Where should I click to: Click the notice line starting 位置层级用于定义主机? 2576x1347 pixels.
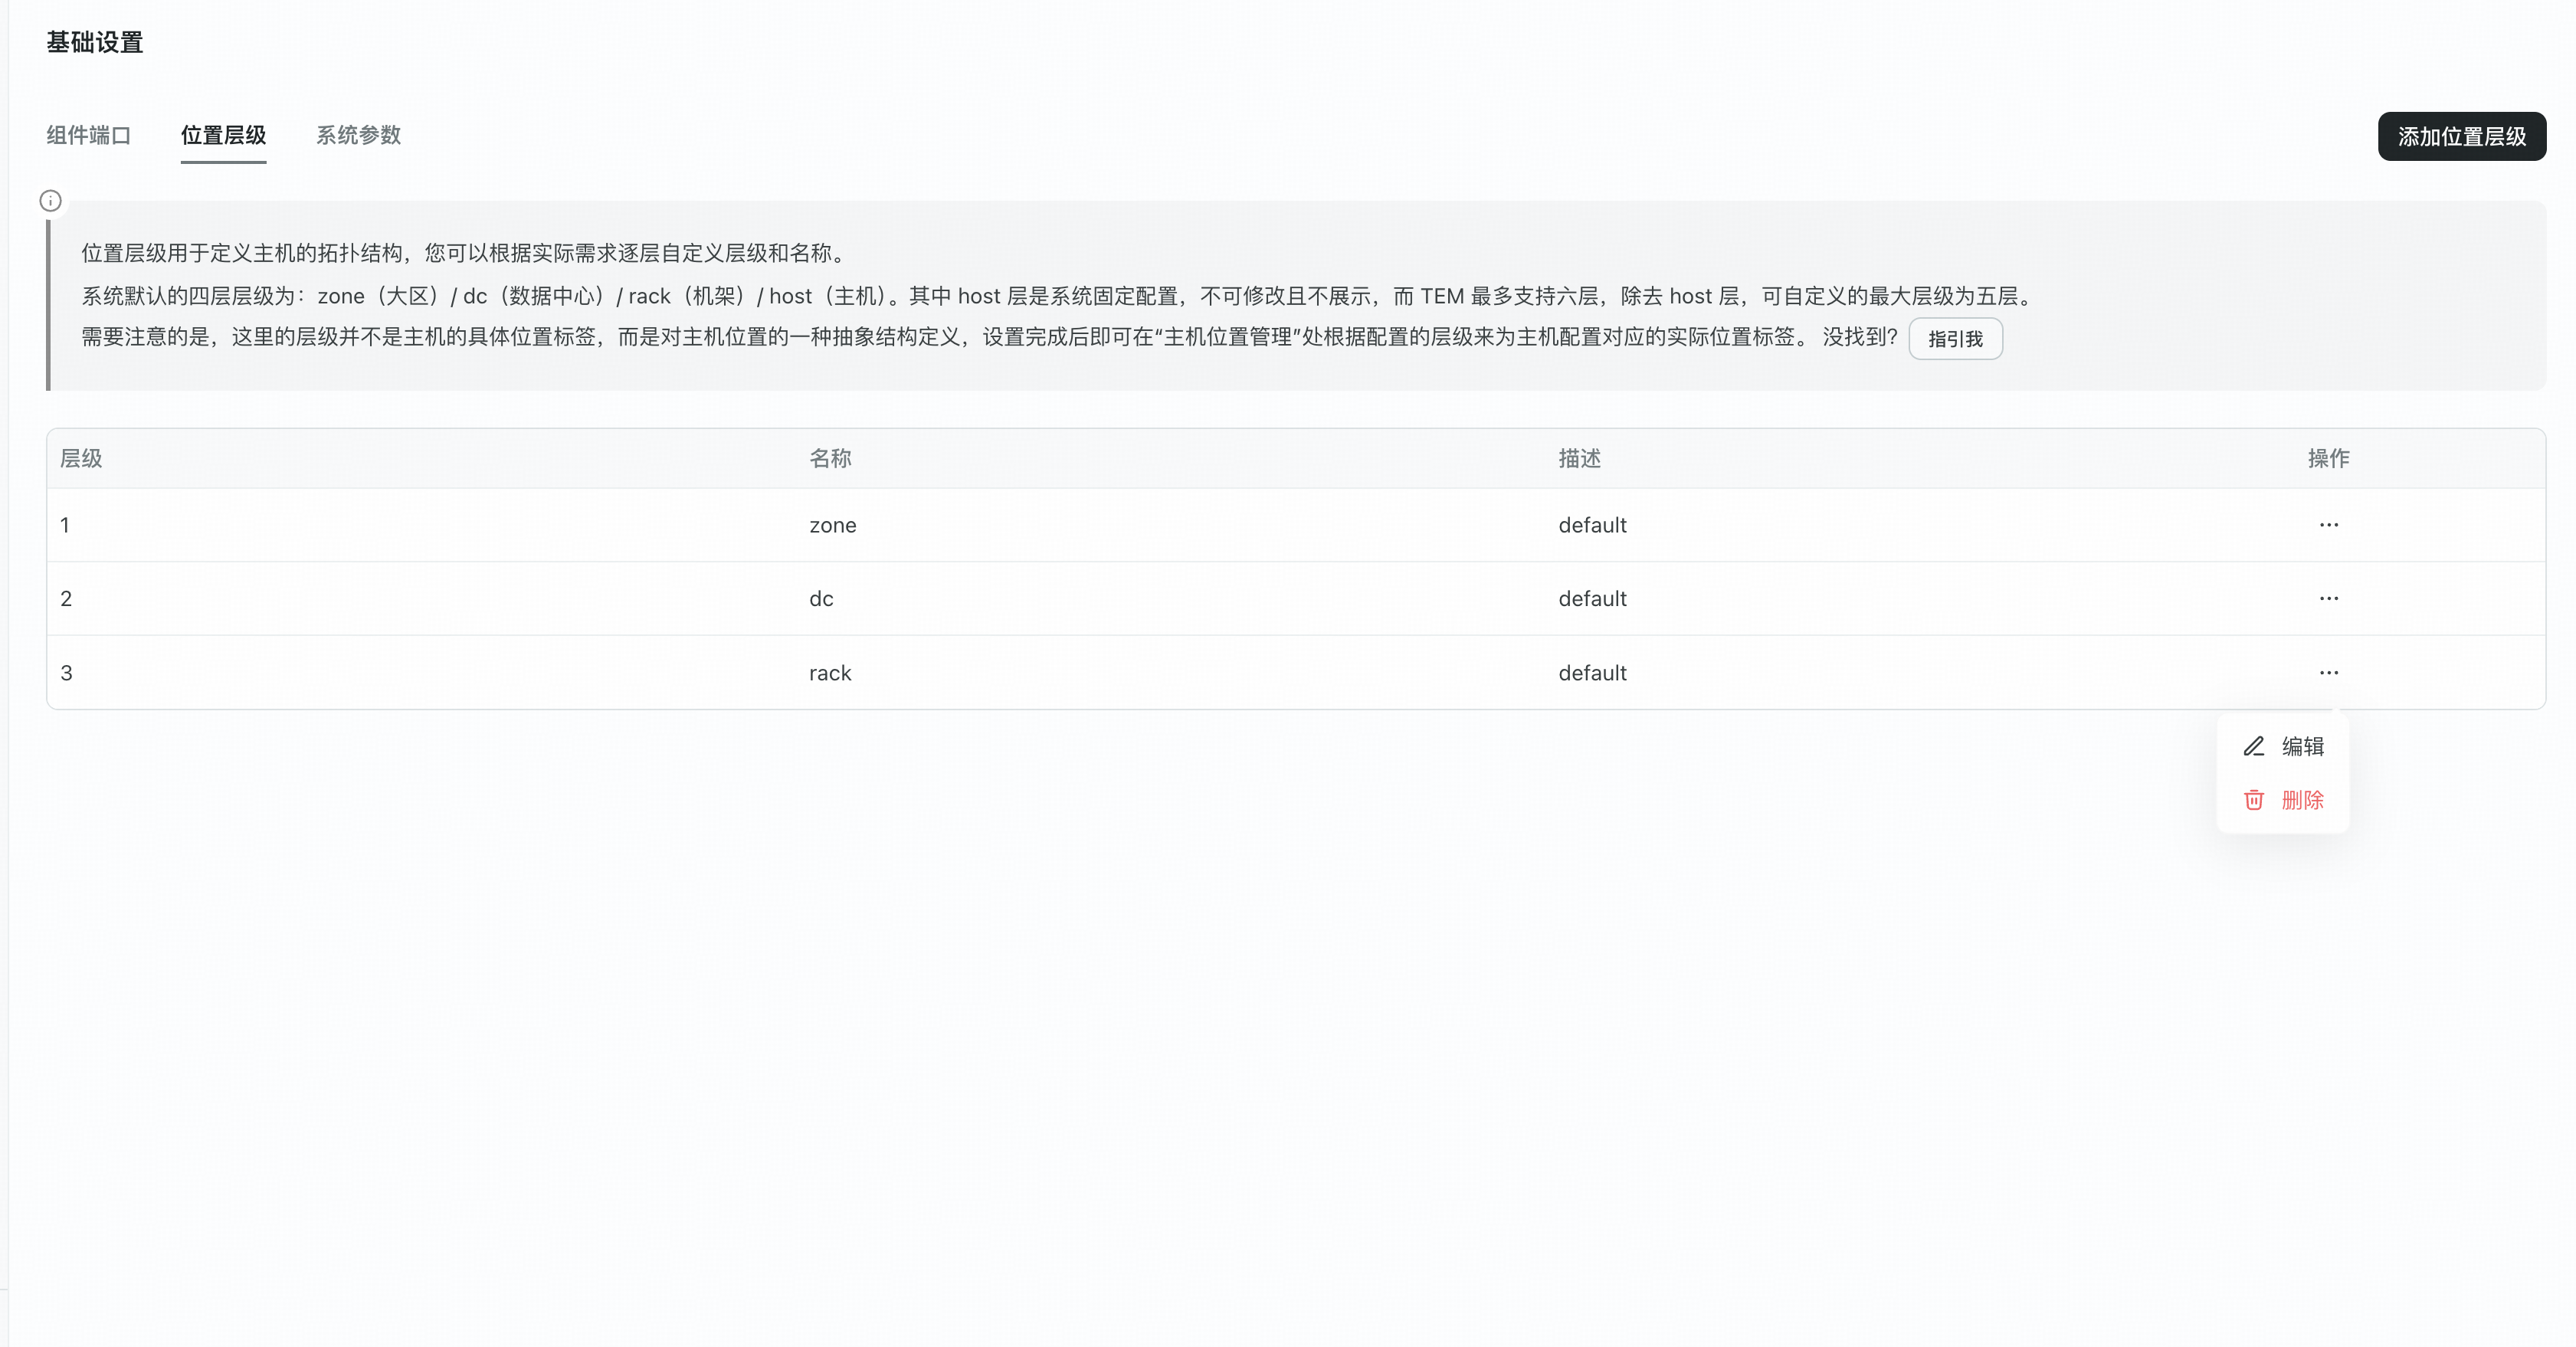click(467, 253)
